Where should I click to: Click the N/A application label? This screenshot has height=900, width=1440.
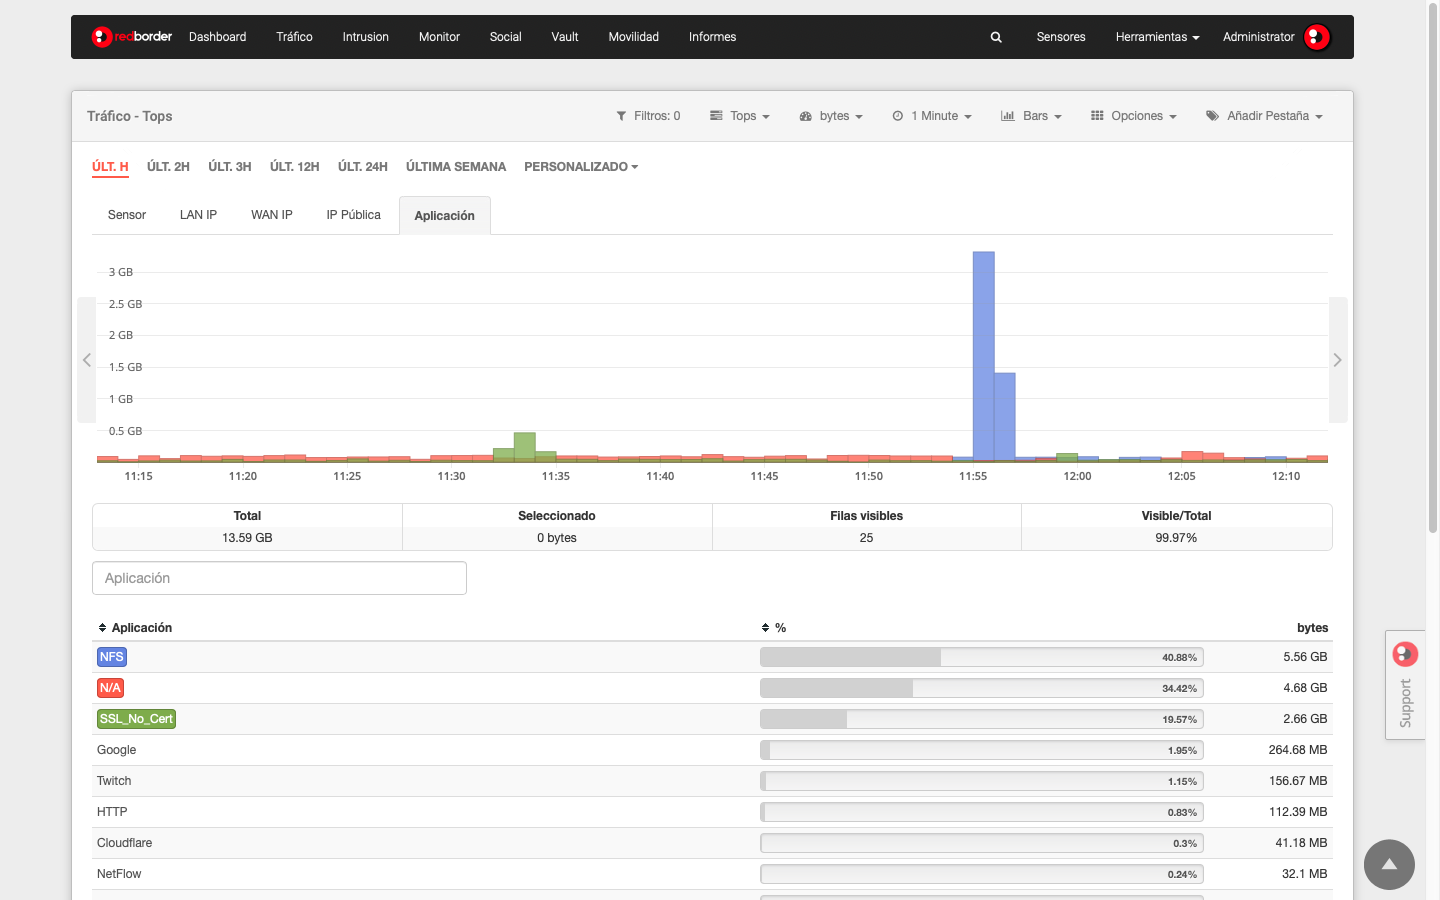point(110,688)
